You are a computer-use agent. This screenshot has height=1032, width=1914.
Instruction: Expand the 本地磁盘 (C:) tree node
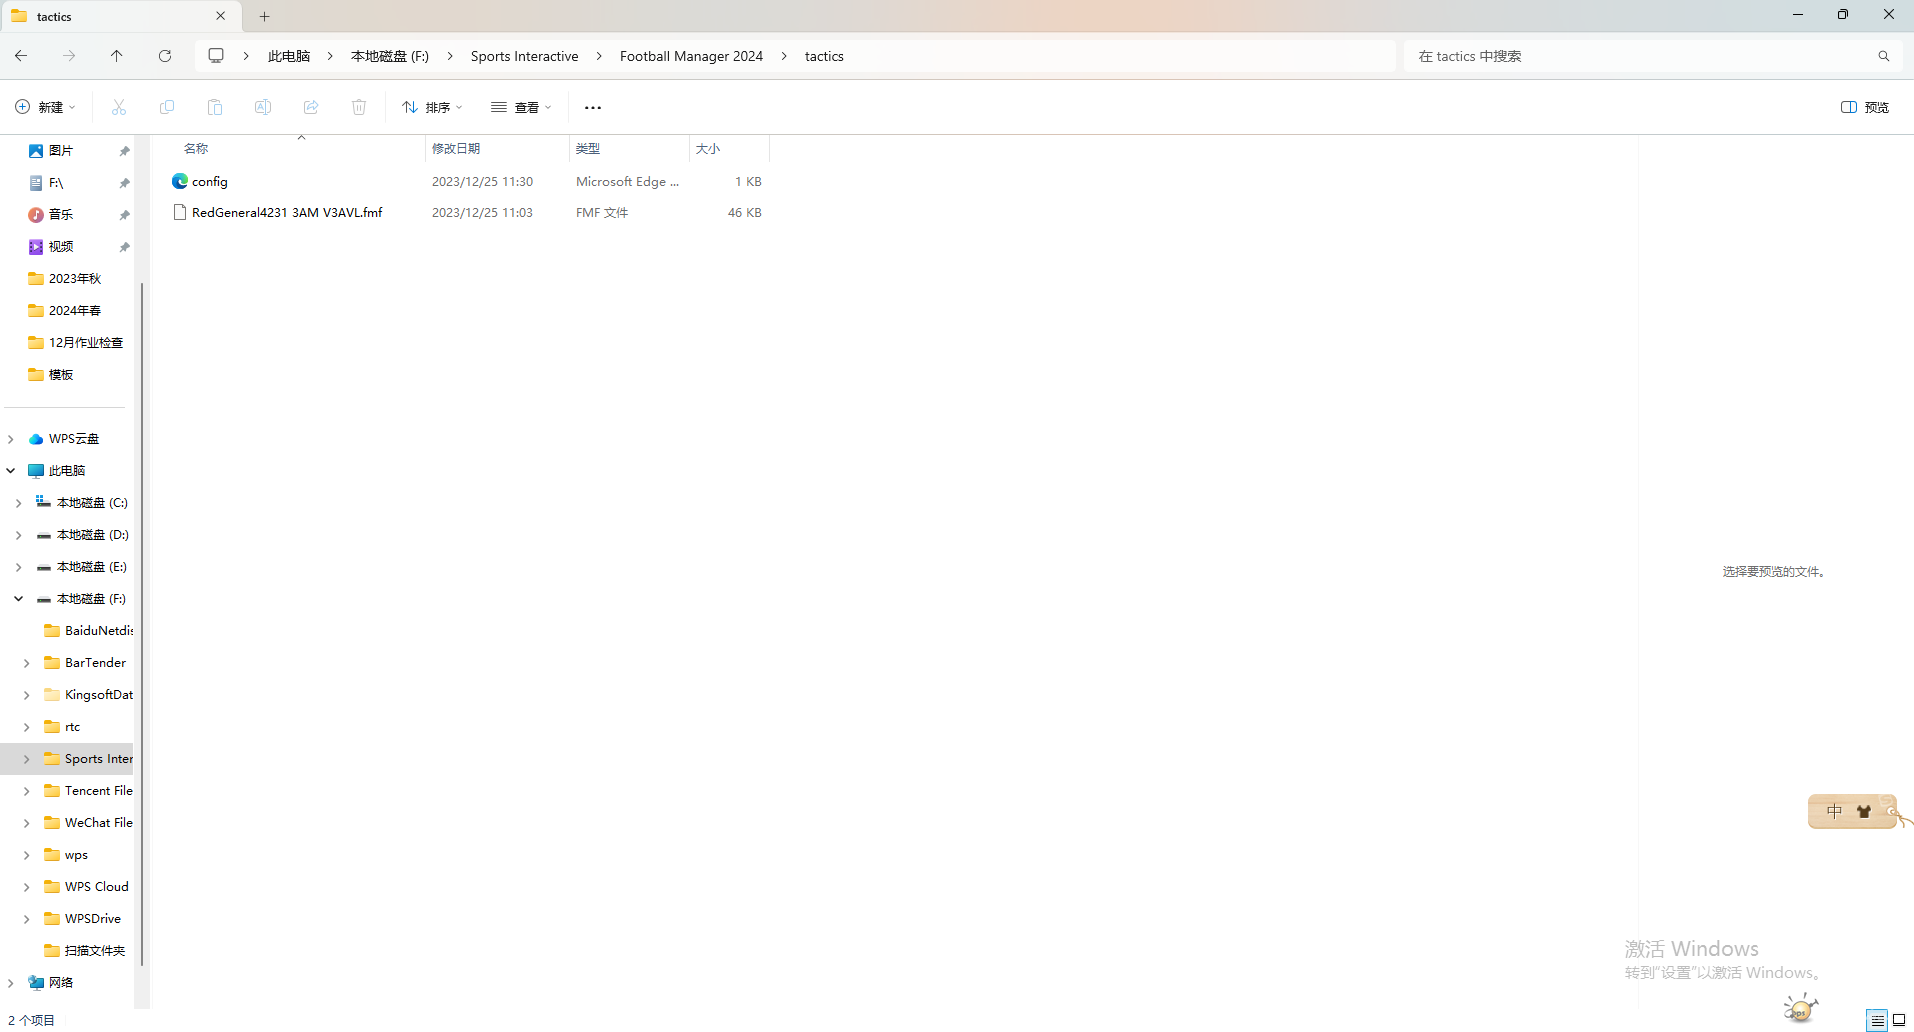(19, 503)
